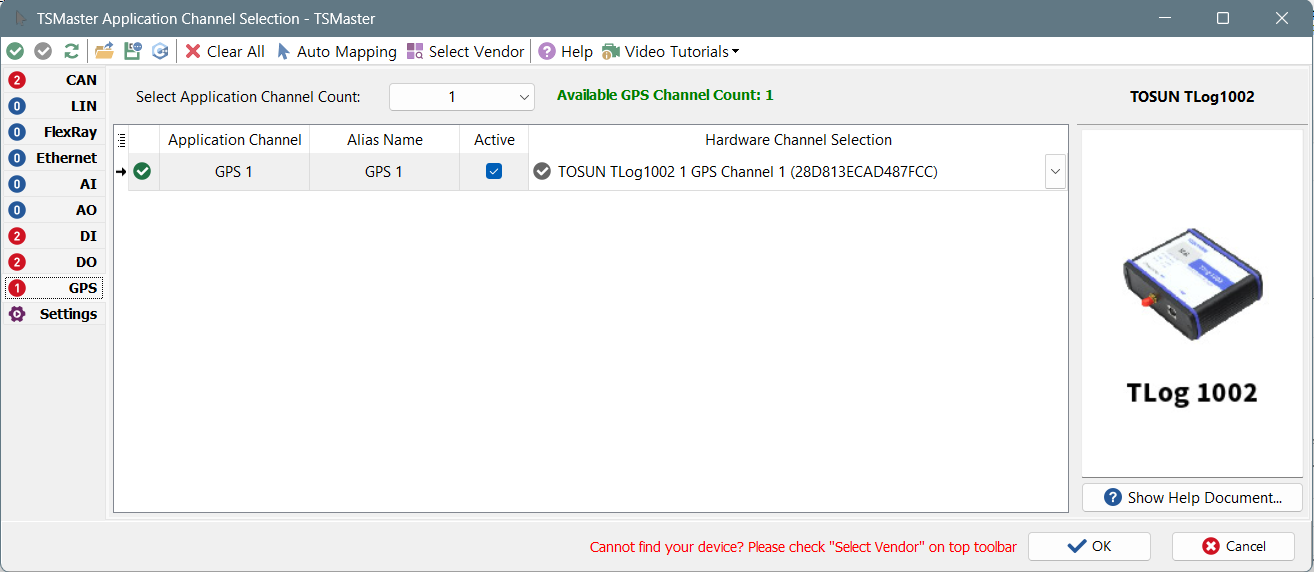The width and height of the screenshot is (1314, 572).
Task: Switch to the Ethernet channel tab
Action: (x=53, y=158)
